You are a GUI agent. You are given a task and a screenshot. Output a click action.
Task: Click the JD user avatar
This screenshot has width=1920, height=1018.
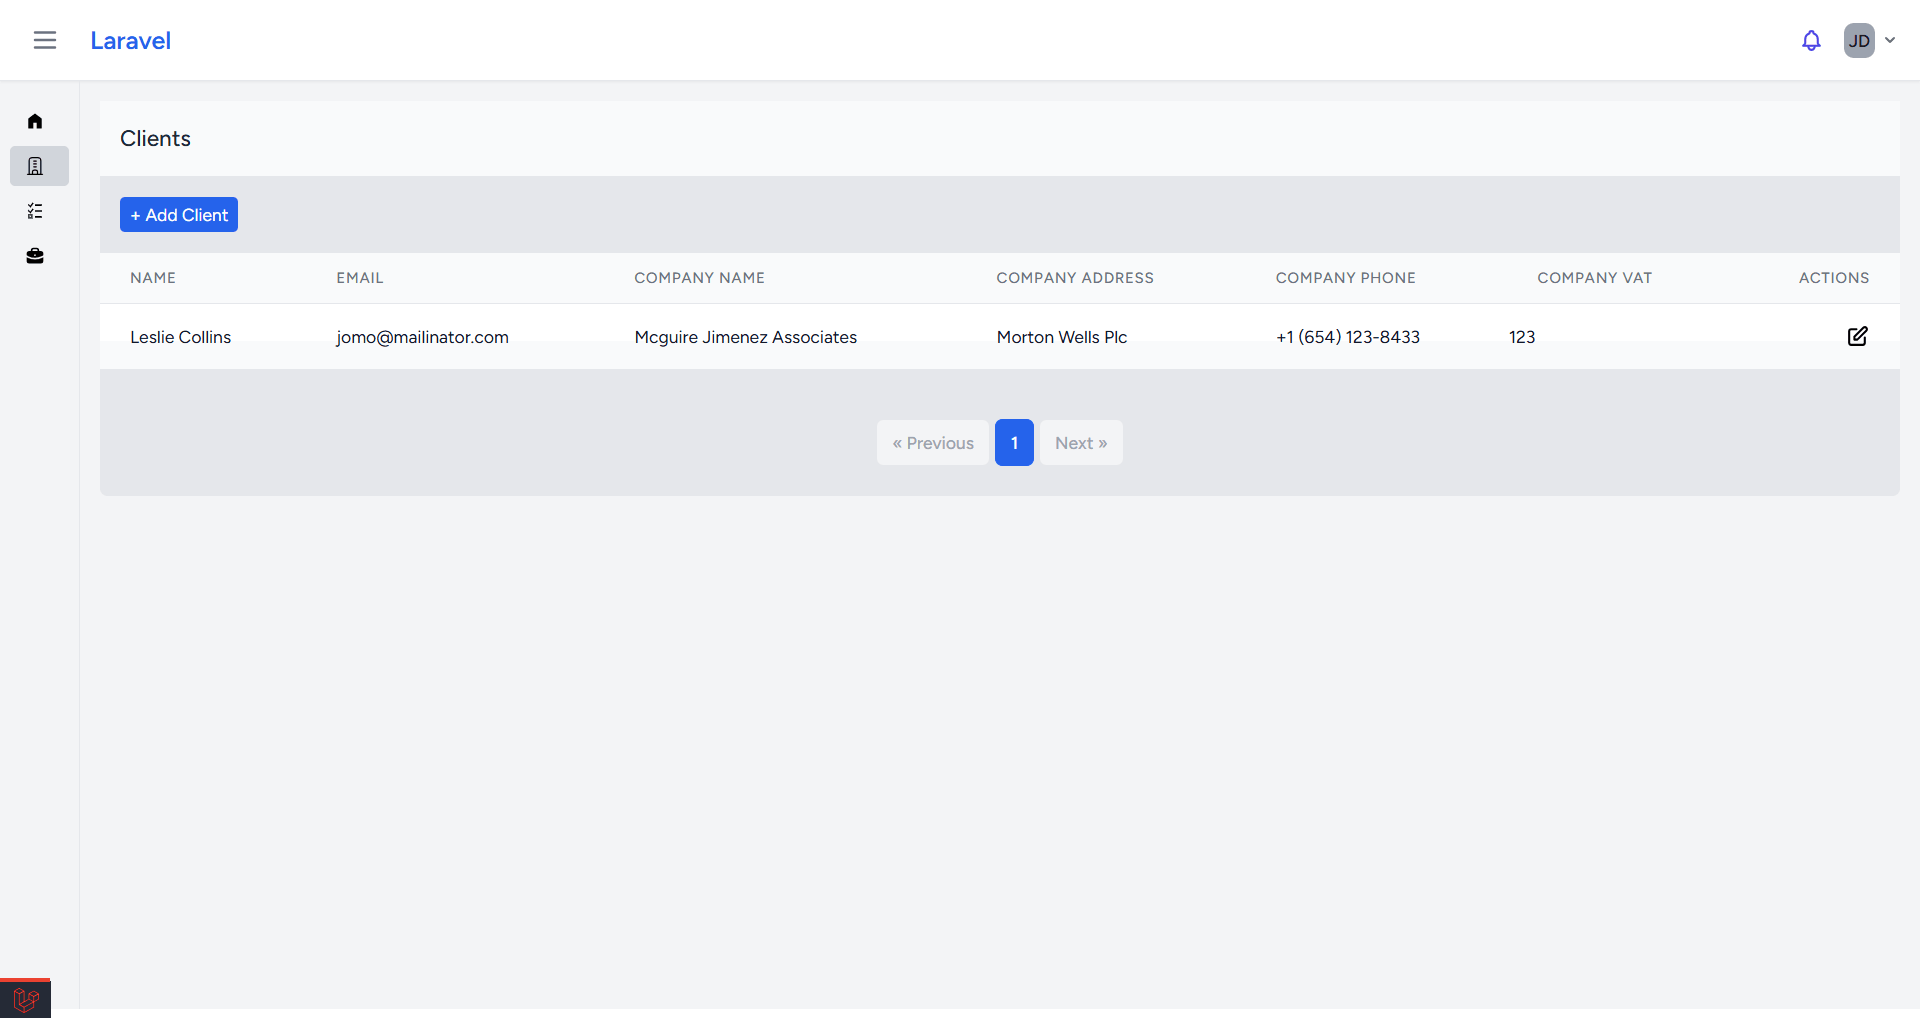[1859, 41]
